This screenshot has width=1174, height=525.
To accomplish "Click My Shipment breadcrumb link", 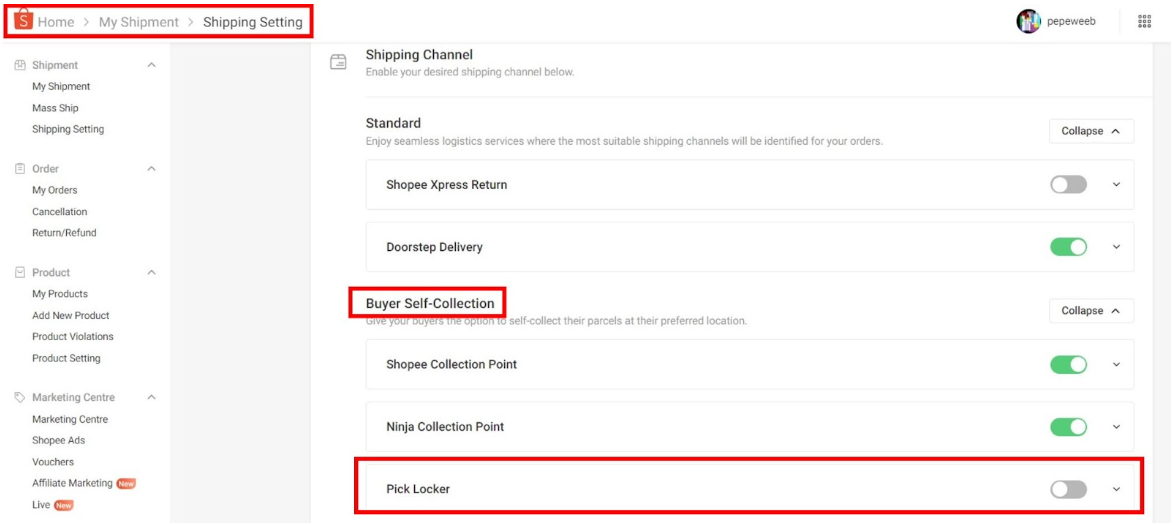I will pyautogui.click(x=138, y=22).
